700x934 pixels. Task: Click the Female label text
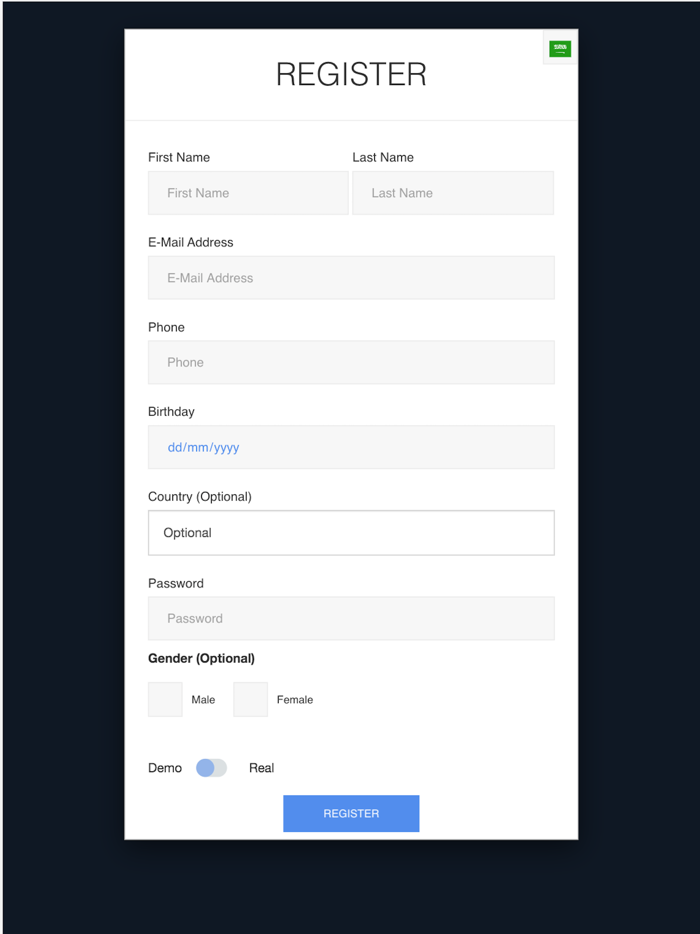tap(295, 699)
